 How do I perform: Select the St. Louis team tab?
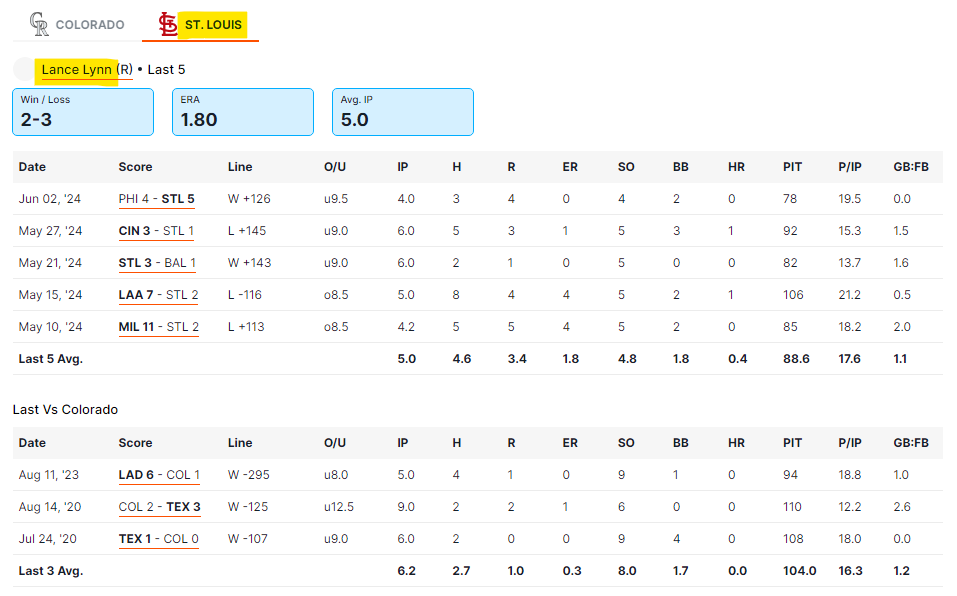click(201, 24)
